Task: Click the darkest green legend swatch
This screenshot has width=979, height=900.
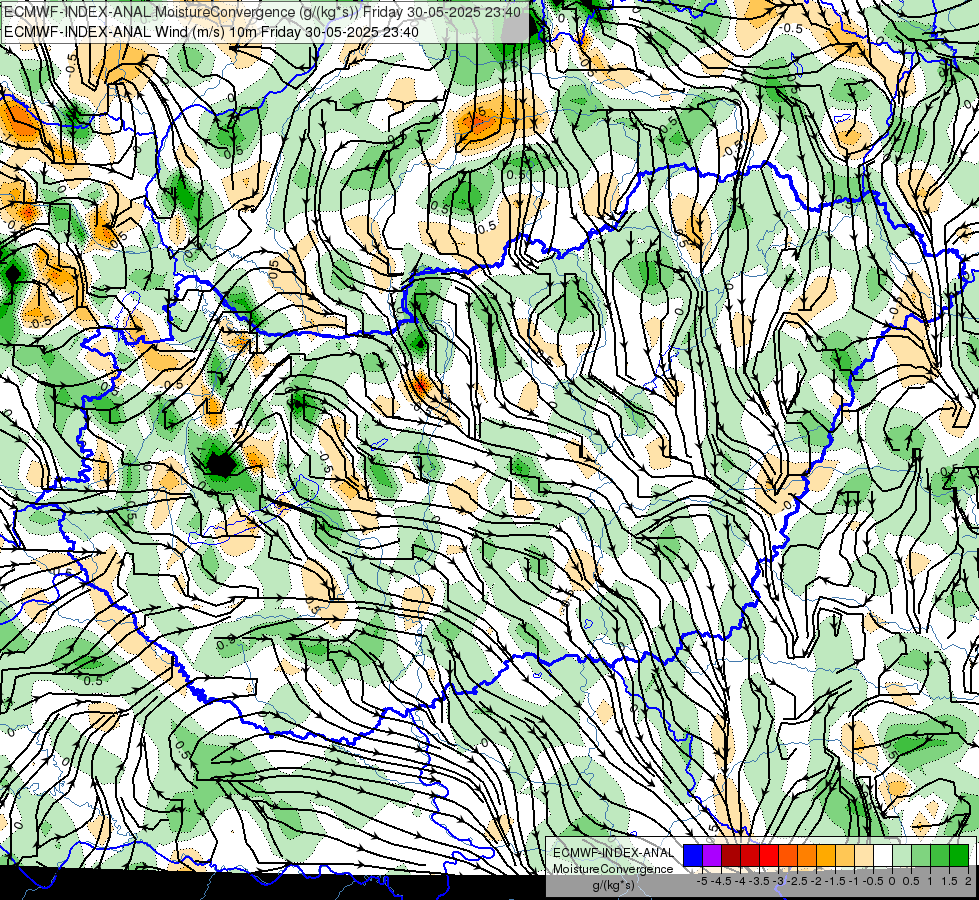Action: pos(958,855)
